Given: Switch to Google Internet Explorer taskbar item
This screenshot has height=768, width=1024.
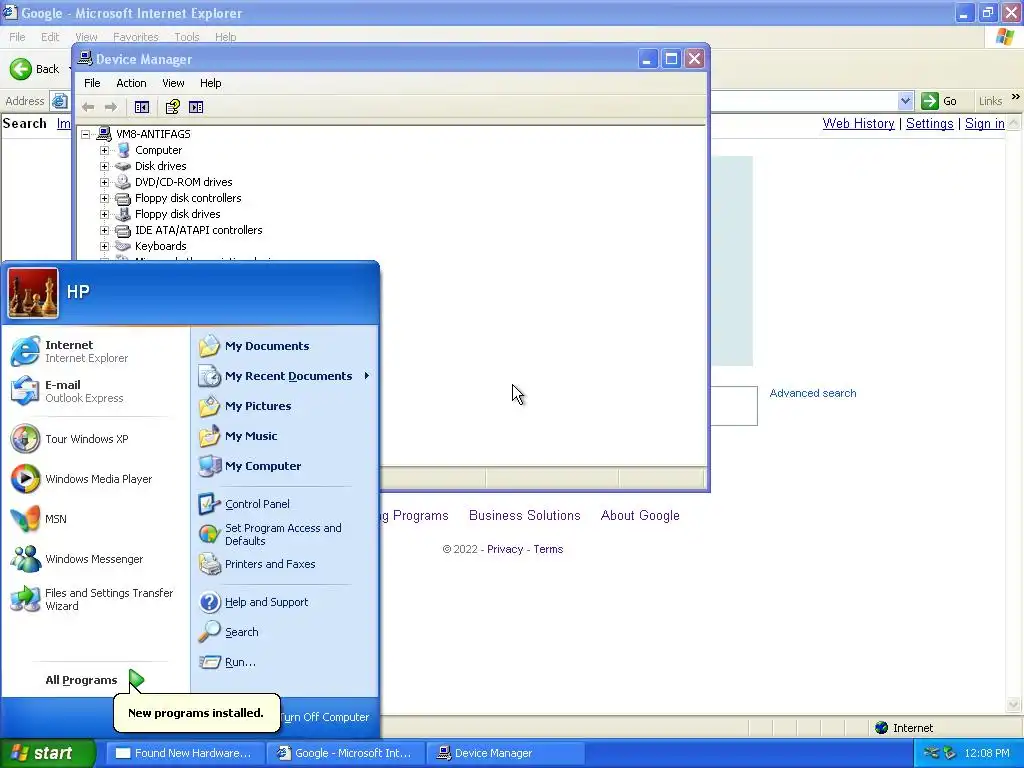Looking at the screenshot, I should pos(345,753).
